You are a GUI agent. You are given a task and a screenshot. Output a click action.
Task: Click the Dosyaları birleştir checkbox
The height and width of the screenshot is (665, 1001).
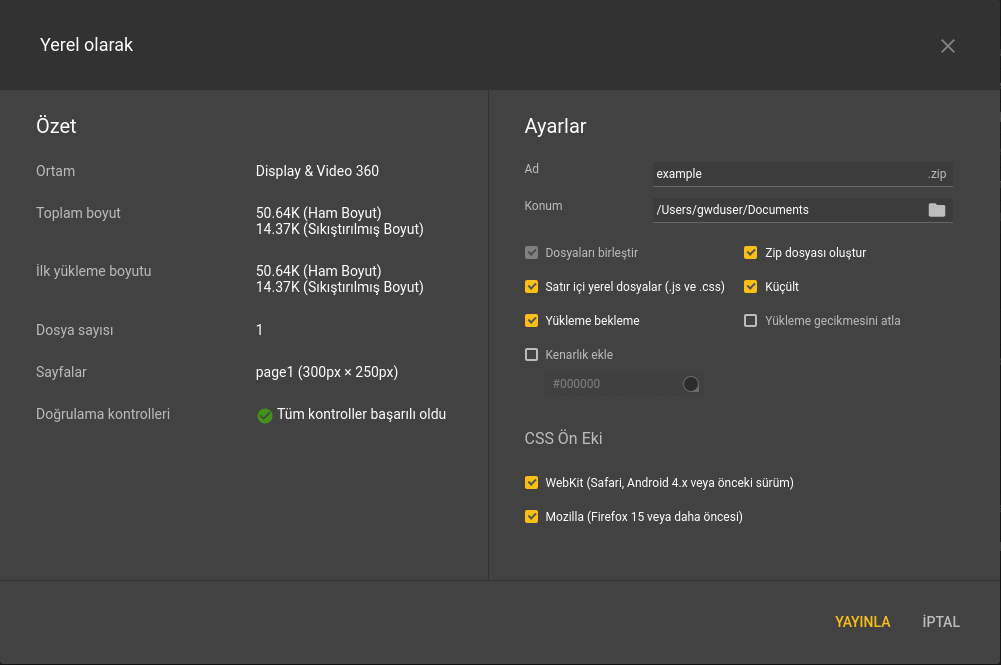(x=532, y=253)
